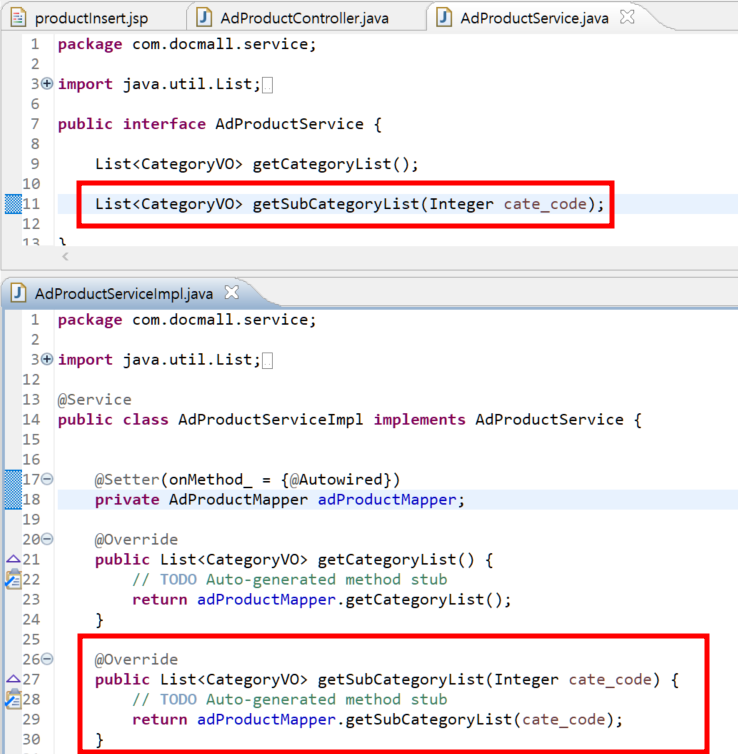
Task: Collapse getCategoryList method at line 20
Action: click(47, 539)
